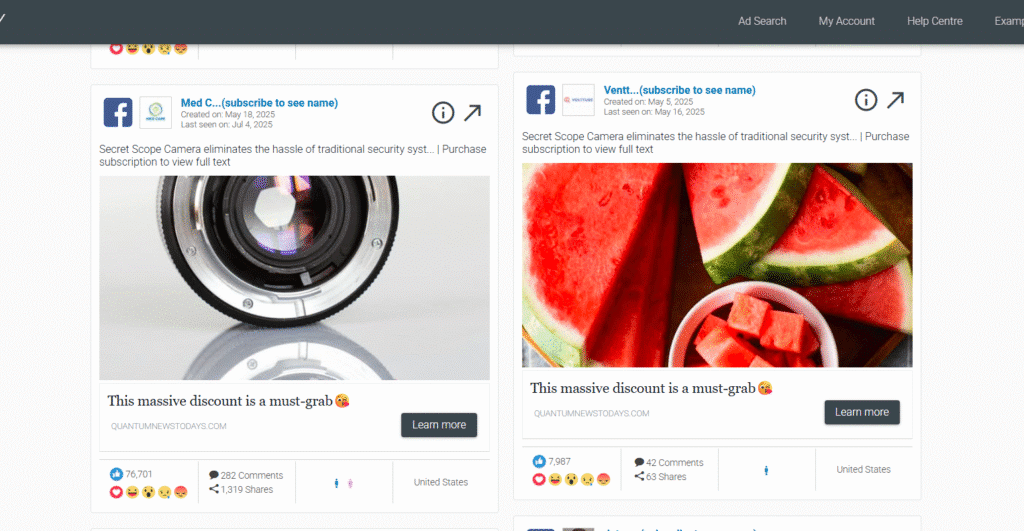Click Learn more on watermelon ad
Image resolution: width=1024 pixels, height=531 pixels.
click(862, 412)
